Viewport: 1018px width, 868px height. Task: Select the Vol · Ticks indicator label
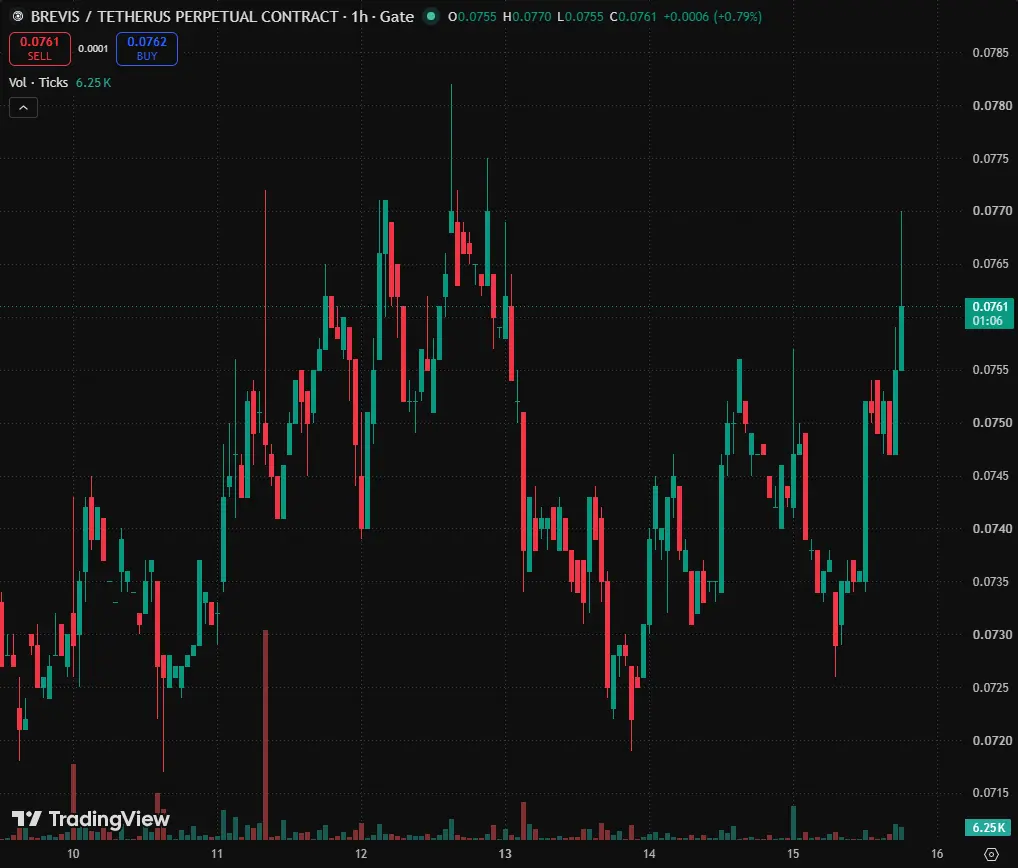pyautogui.click(x=38, y=82)
